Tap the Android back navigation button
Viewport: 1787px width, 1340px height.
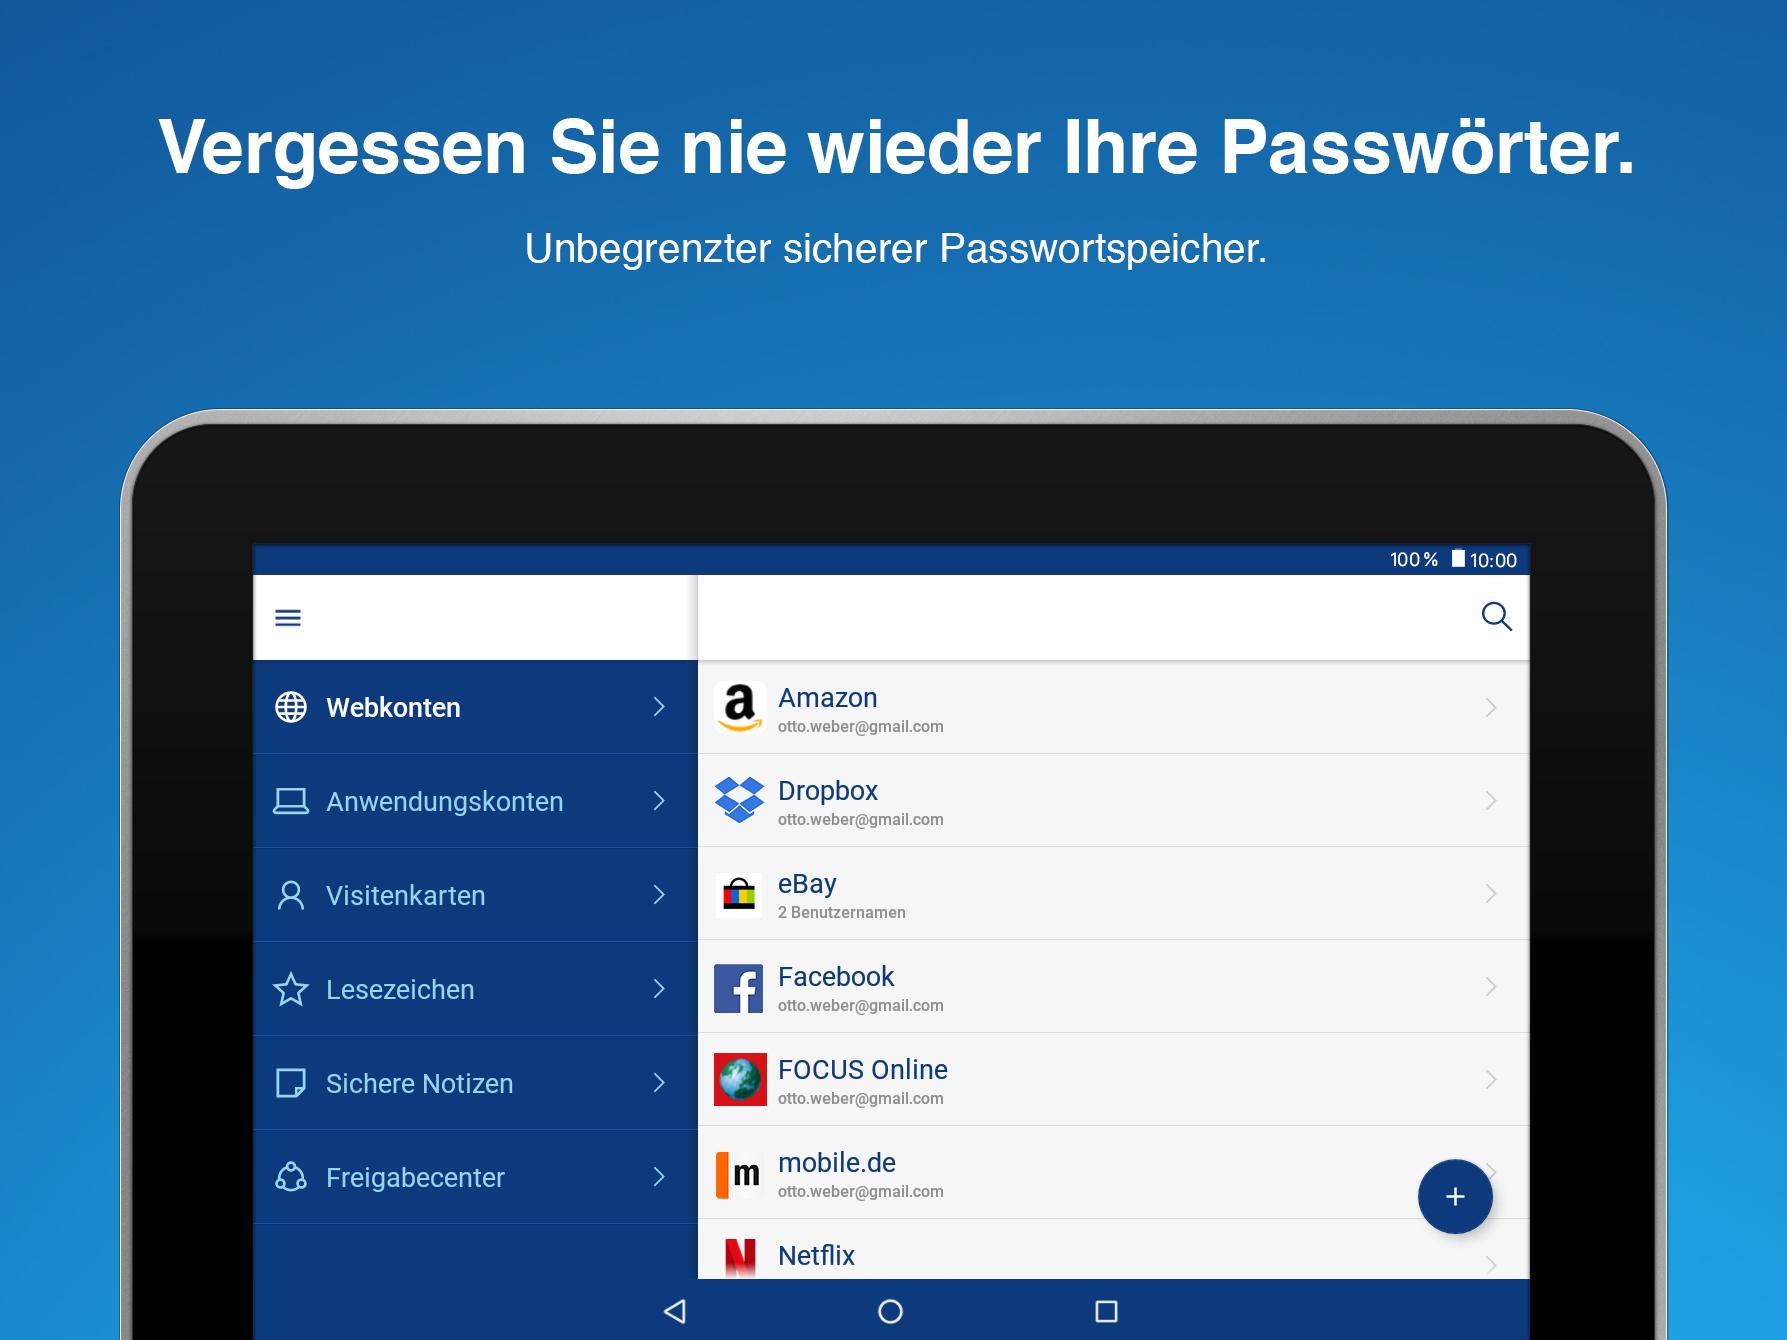point(675,1311)
